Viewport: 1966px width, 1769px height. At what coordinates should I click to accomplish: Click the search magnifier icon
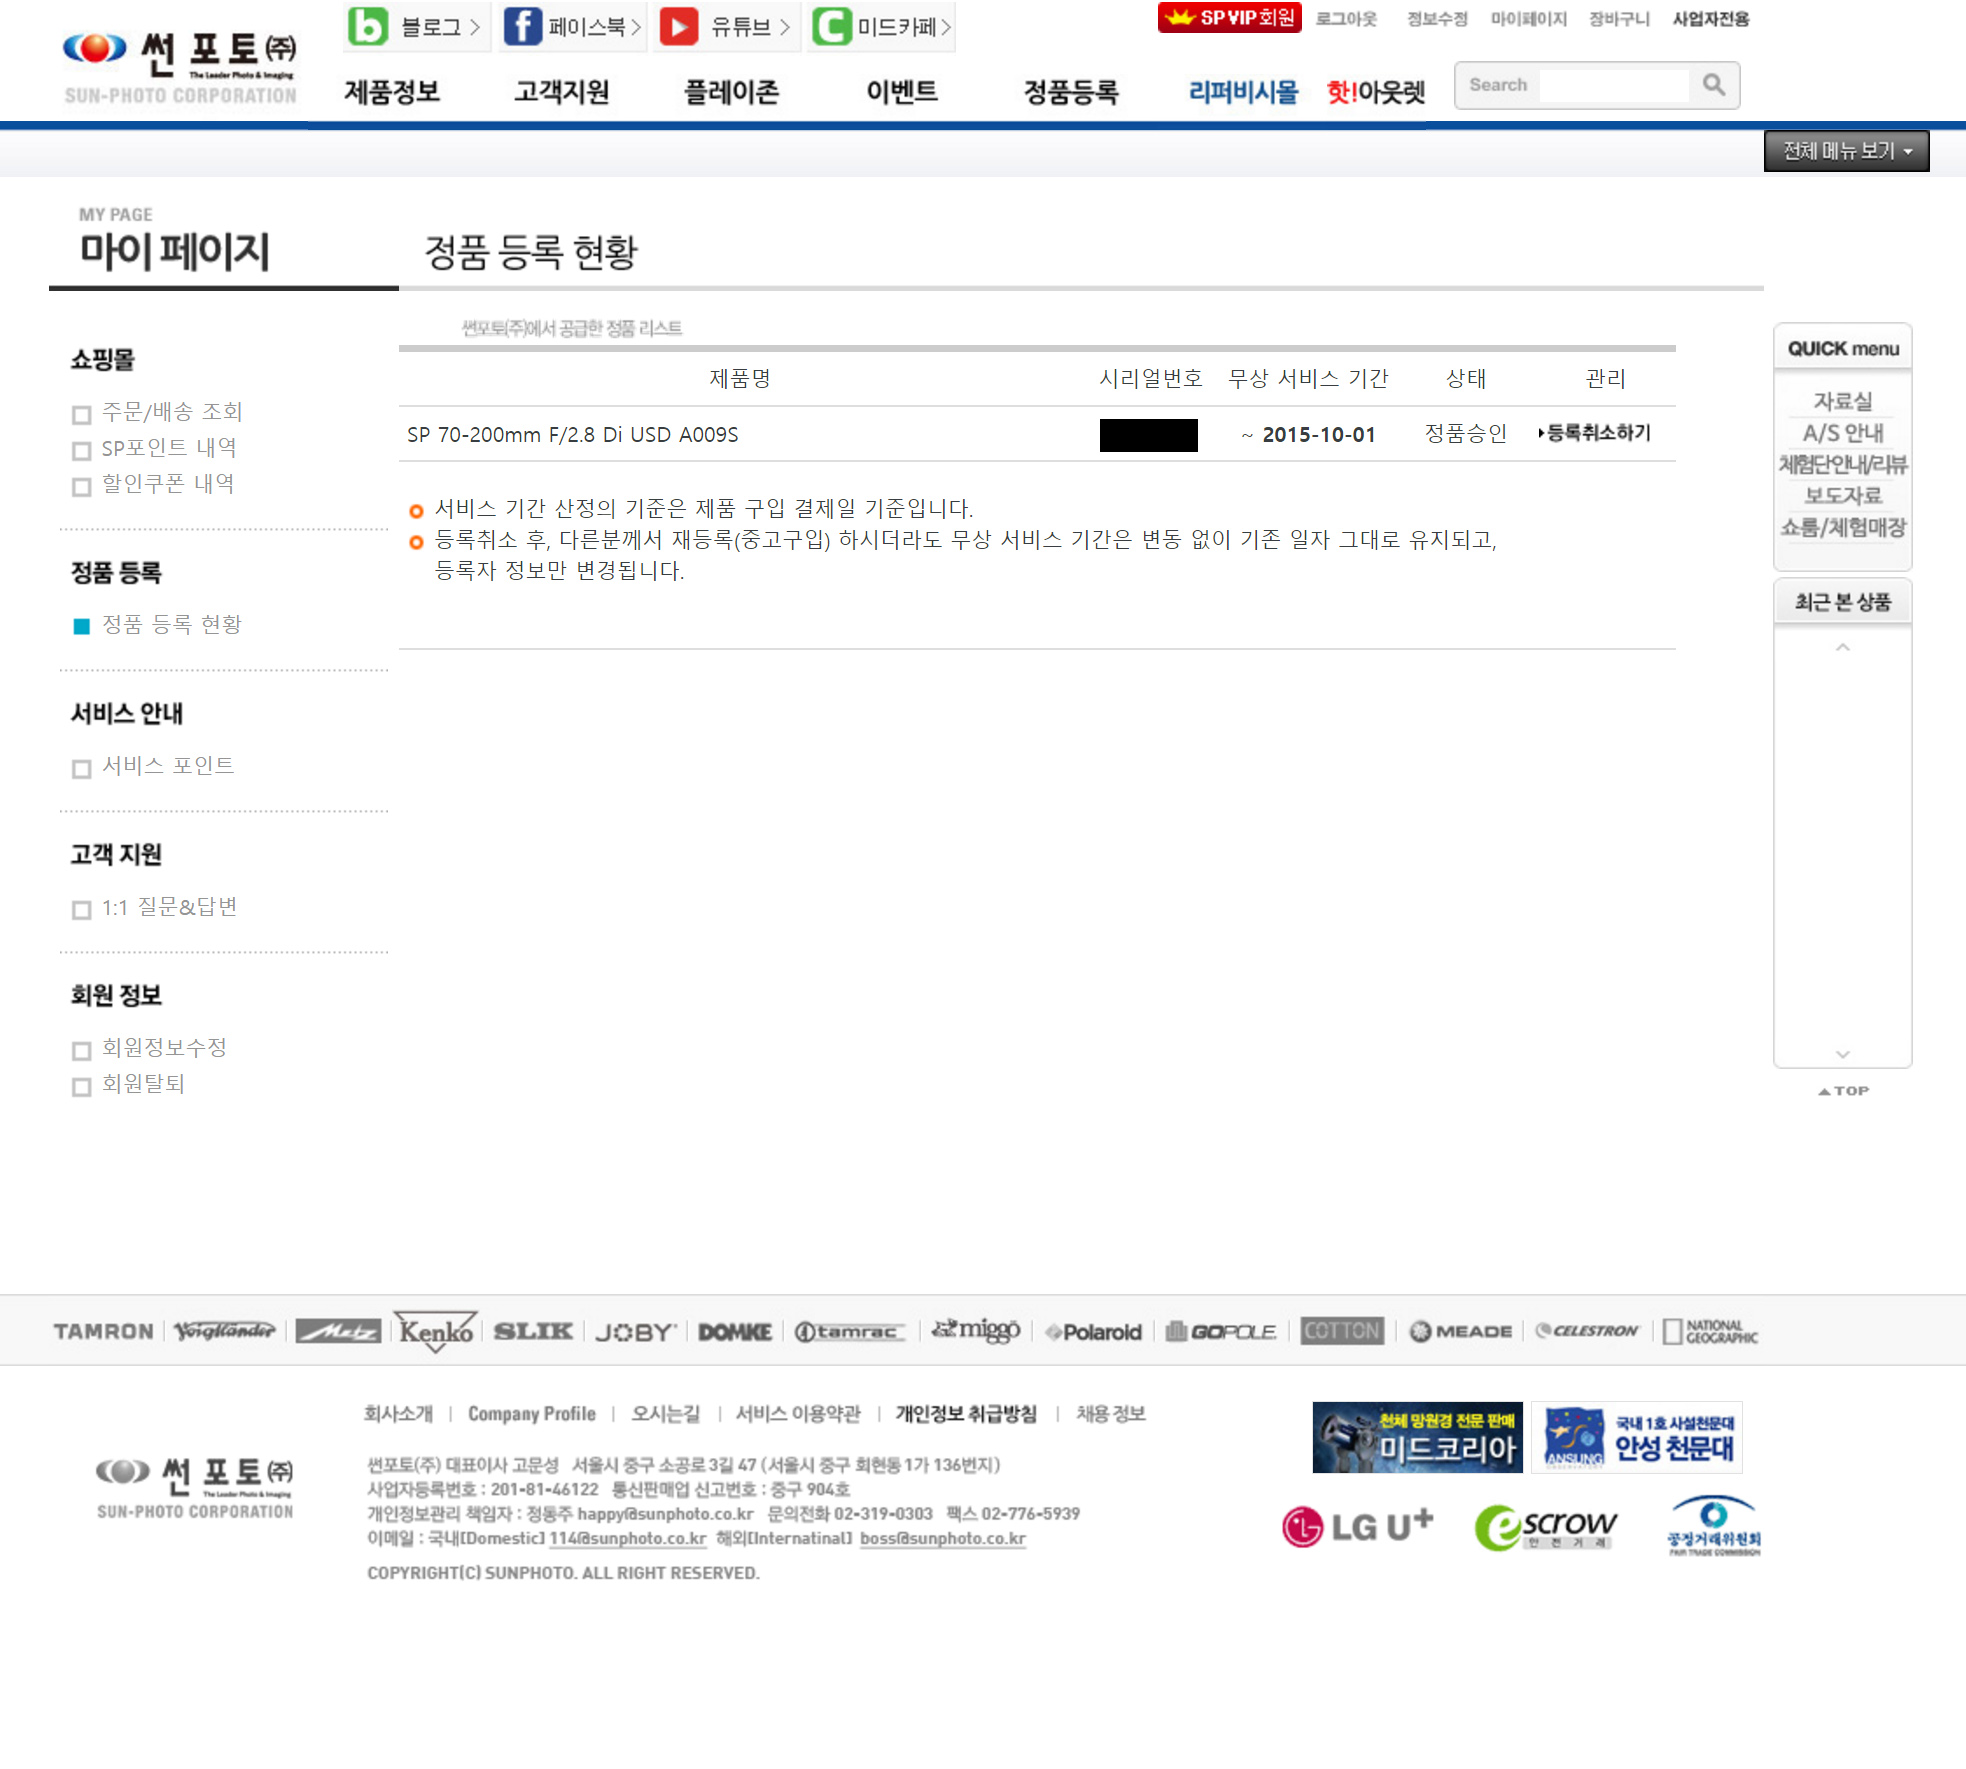(1713, 85)
